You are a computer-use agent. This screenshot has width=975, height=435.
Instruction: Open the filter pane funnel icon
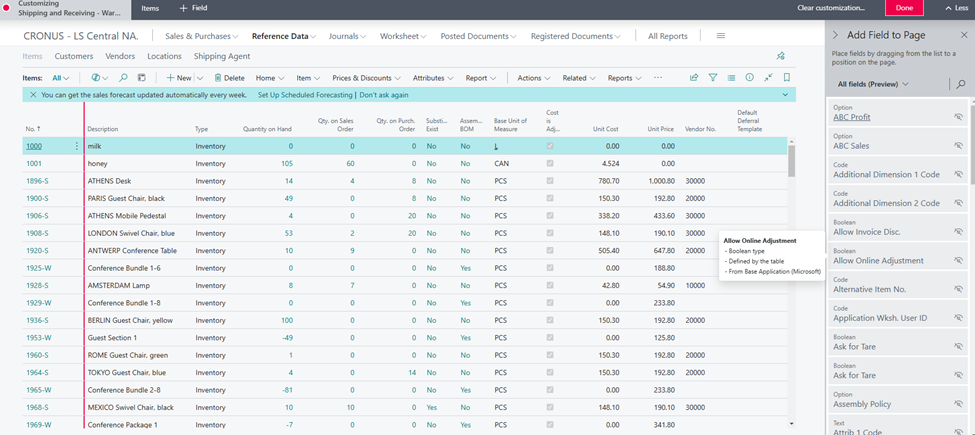pyautogui.click(x=713, y=78)
